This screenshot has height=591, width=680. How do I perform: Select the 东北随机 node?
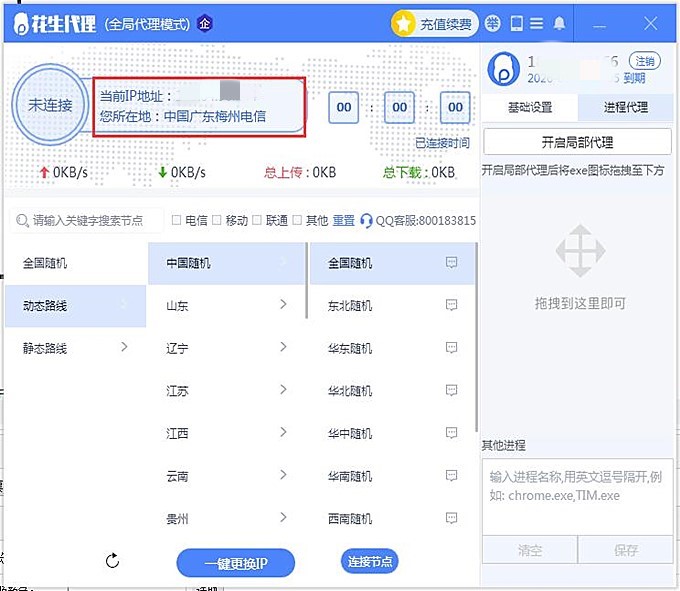click(x=392, y=306)
